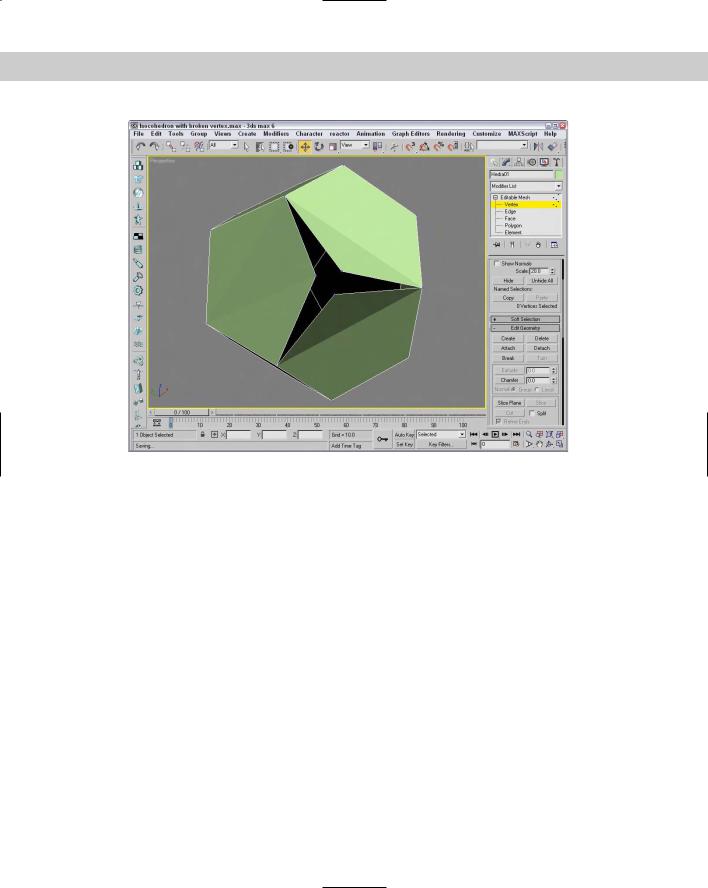Activate the Select and Scale tool
The width and height of the screenshot is (708, 888).
333,146
